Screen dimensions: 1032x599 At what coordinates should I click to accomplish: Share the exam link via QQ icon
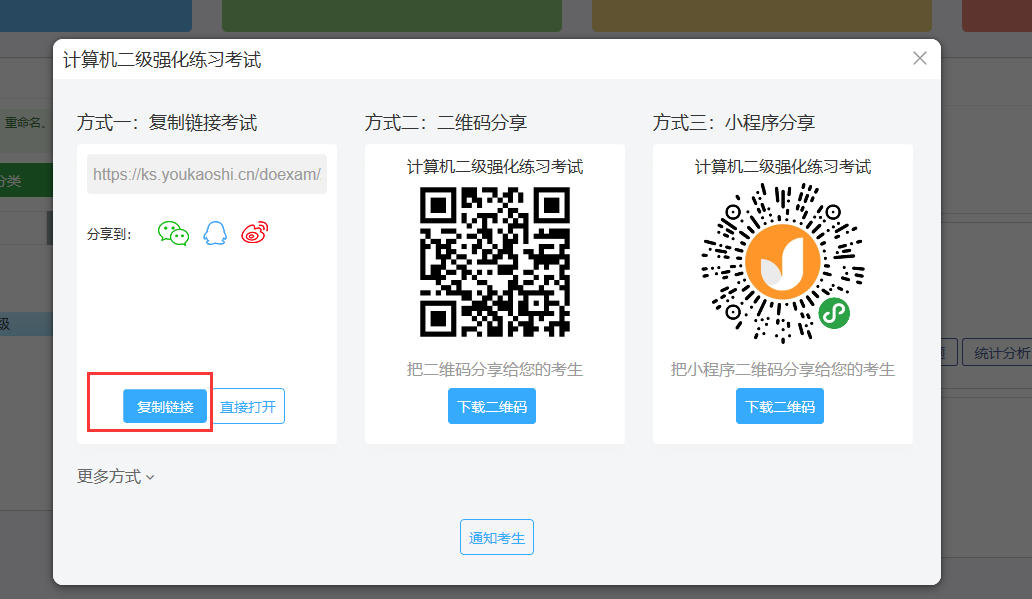pos(215,233)
